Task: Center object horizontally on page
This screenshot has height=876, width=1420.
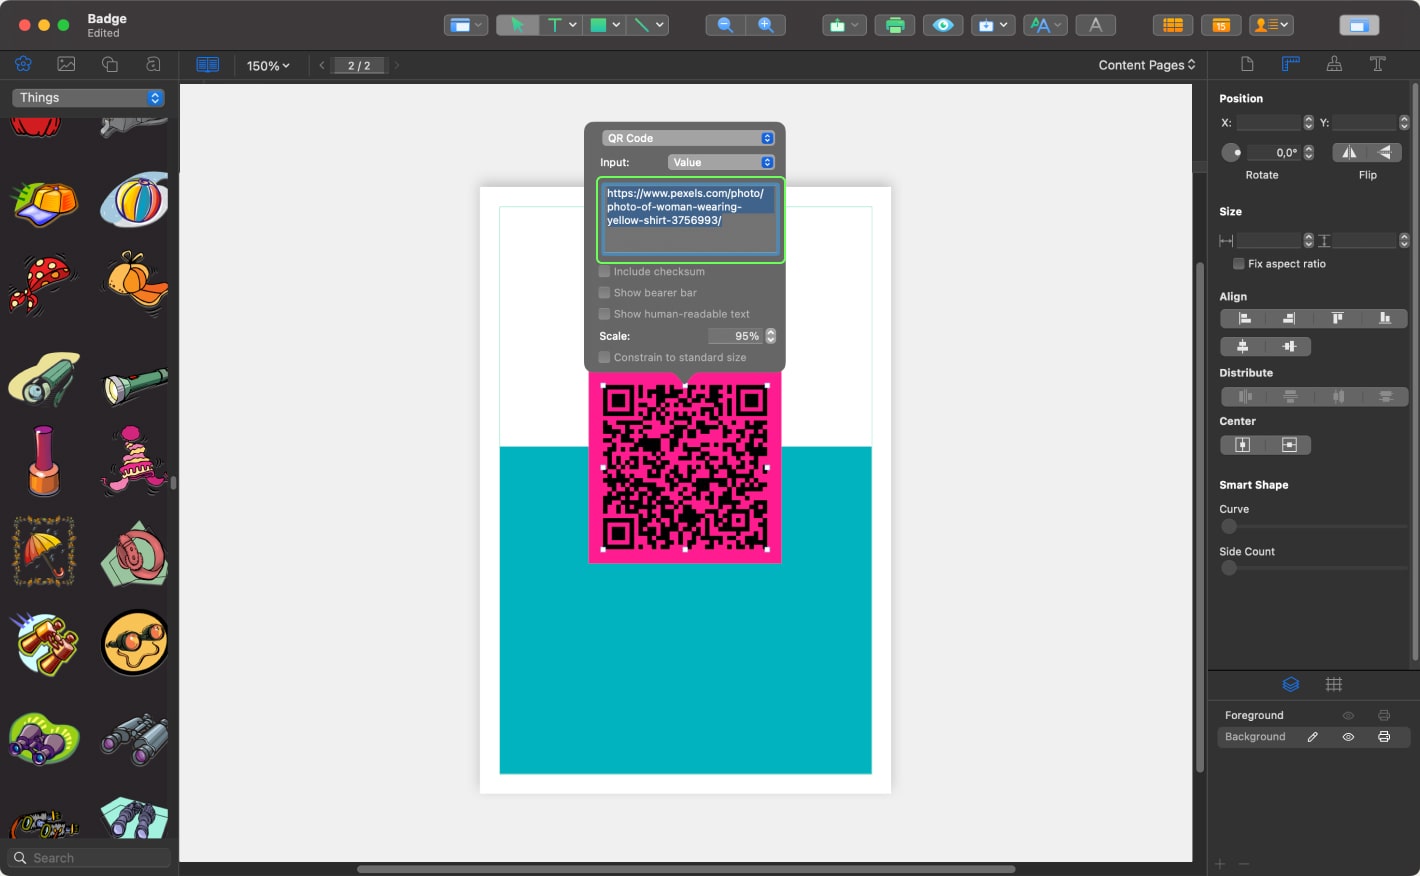Action: (1242, 445)
